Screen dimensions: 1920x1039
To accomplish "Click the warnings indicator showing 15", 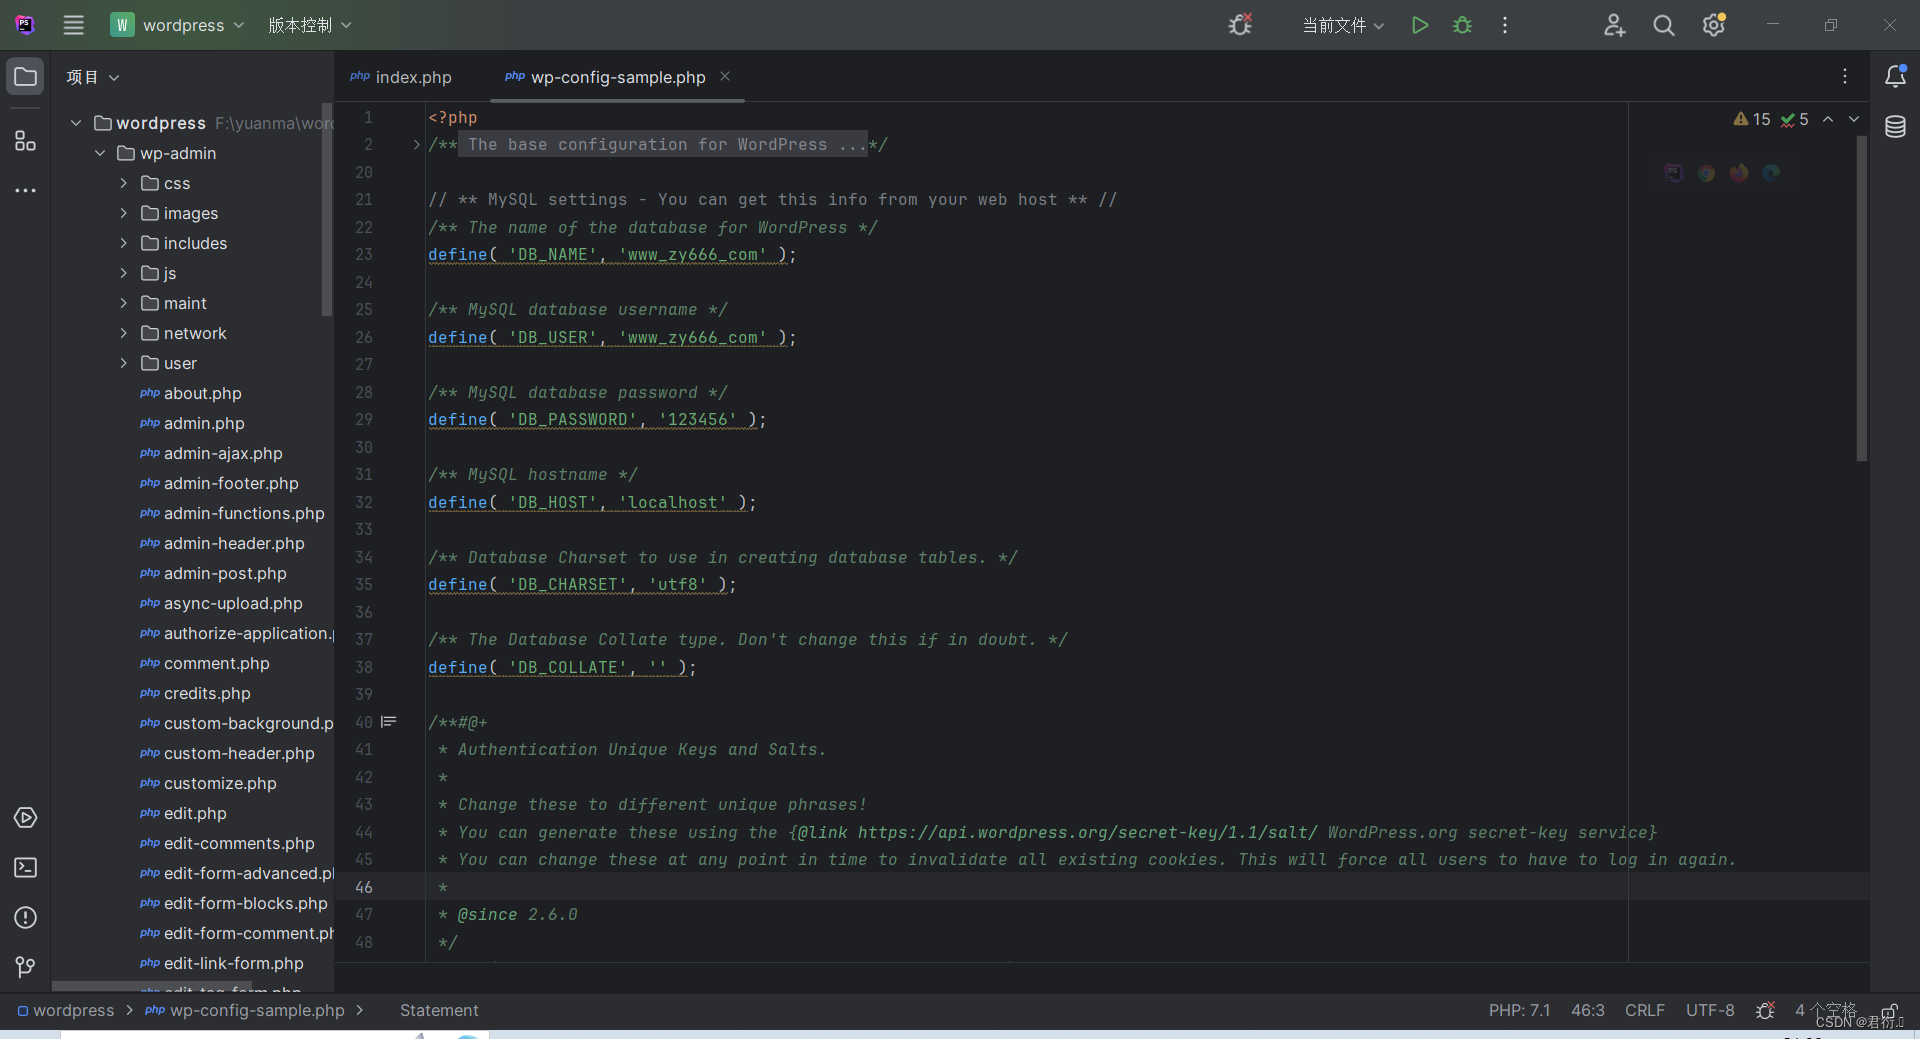I will [x=1752, y=119].
